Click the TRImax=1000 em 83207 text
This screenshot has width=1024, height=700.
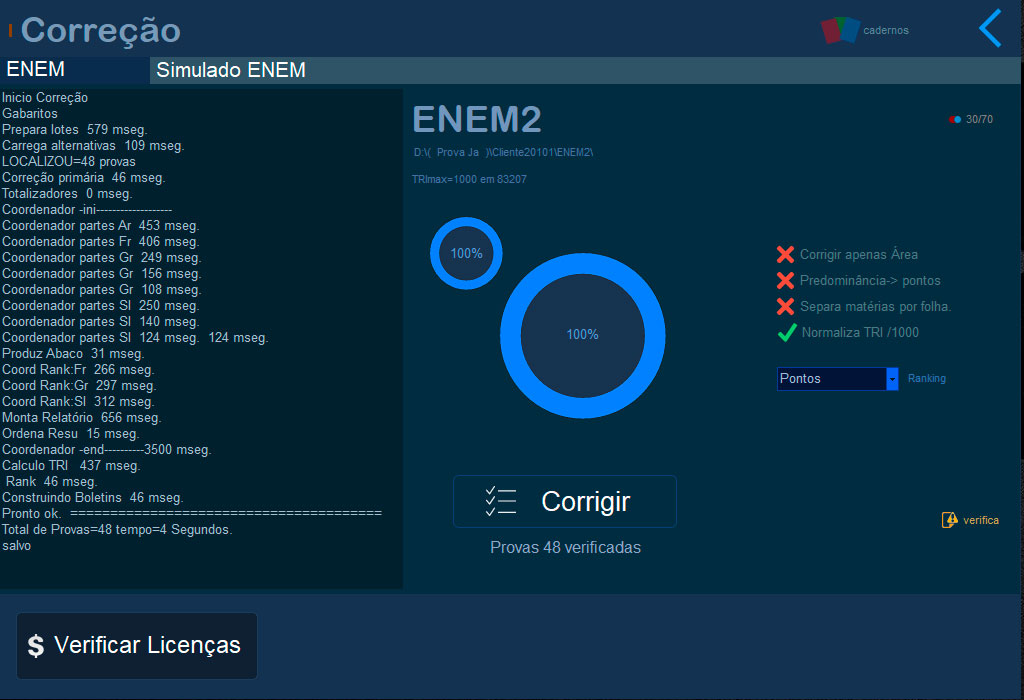469,179
